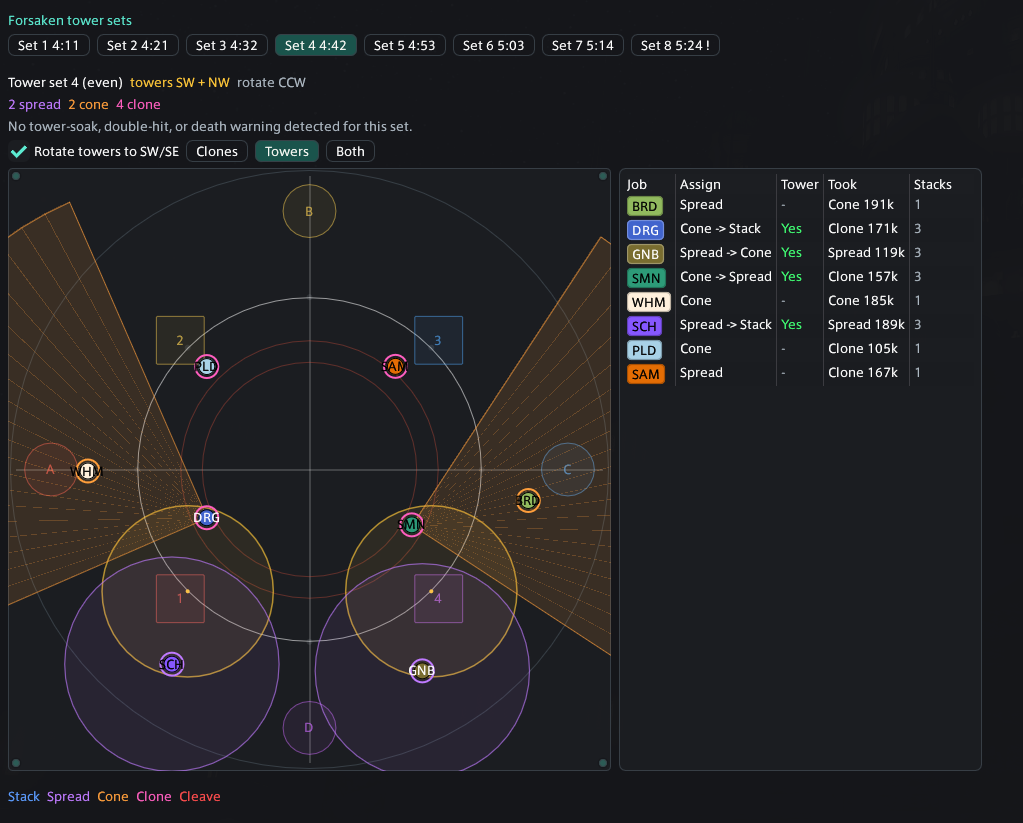Click the SCH job badge in table
Screen dimensions: 1023x823
(x=644, y=326)
